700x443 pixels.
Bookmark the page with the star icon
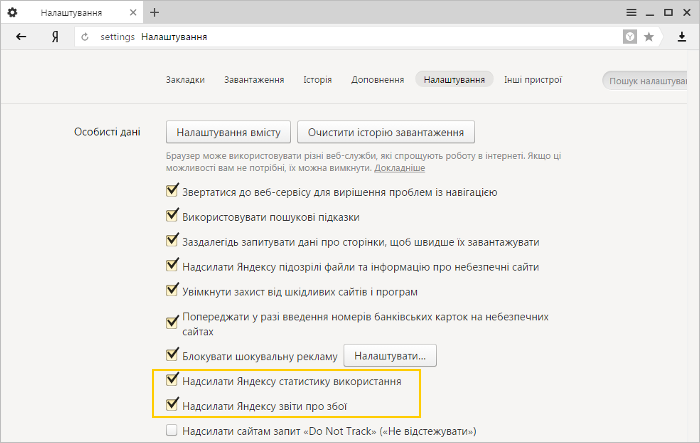(x=649, y=37)
